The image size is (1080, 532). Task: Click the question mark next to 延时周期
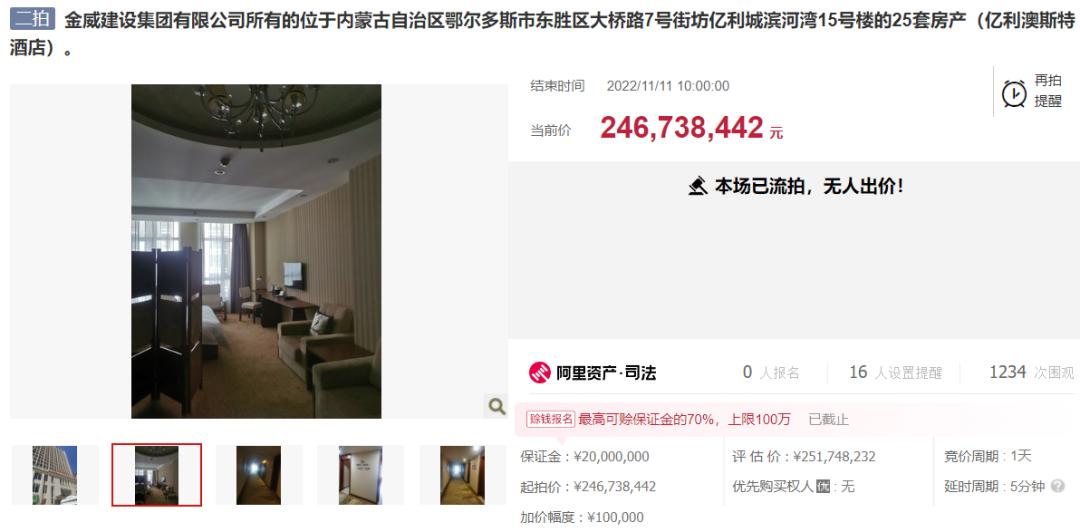click(1057, 487)
